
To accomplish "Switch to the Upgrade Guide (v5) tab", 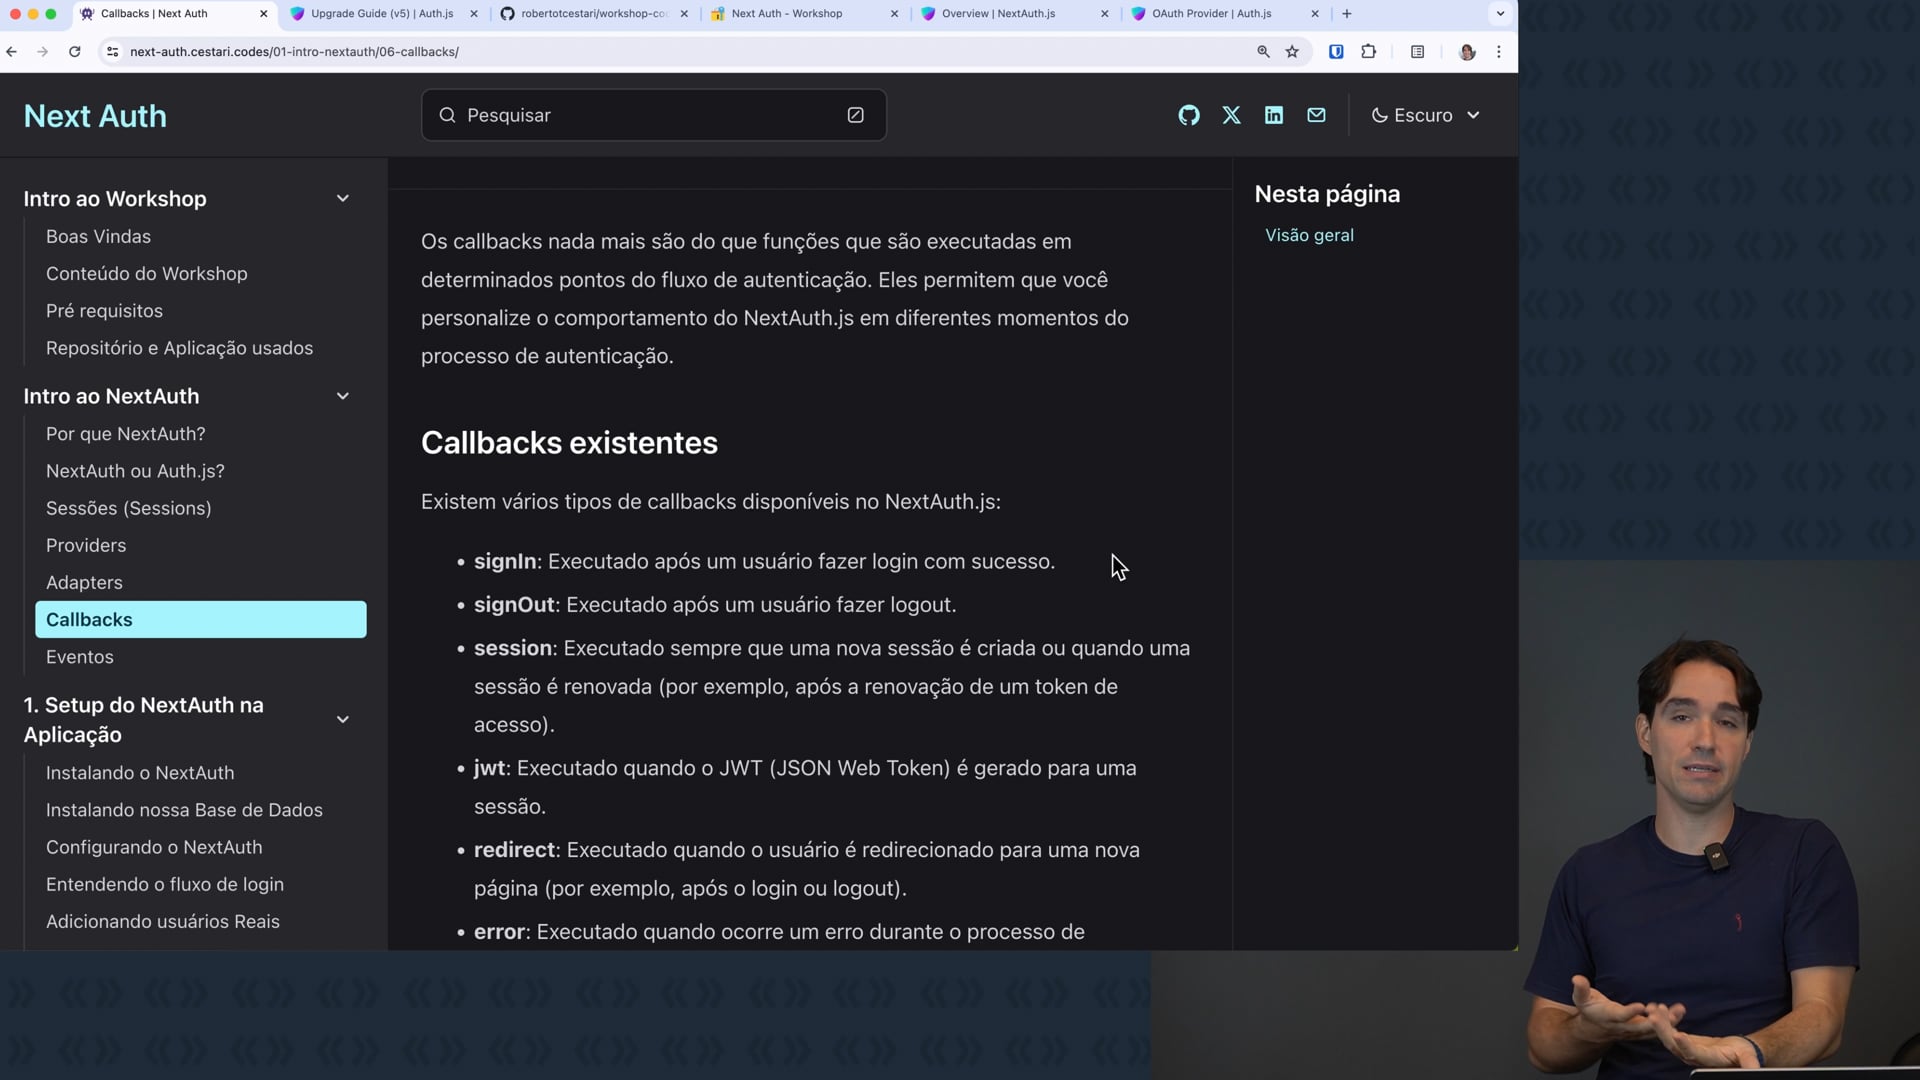I will coord(381,14).
